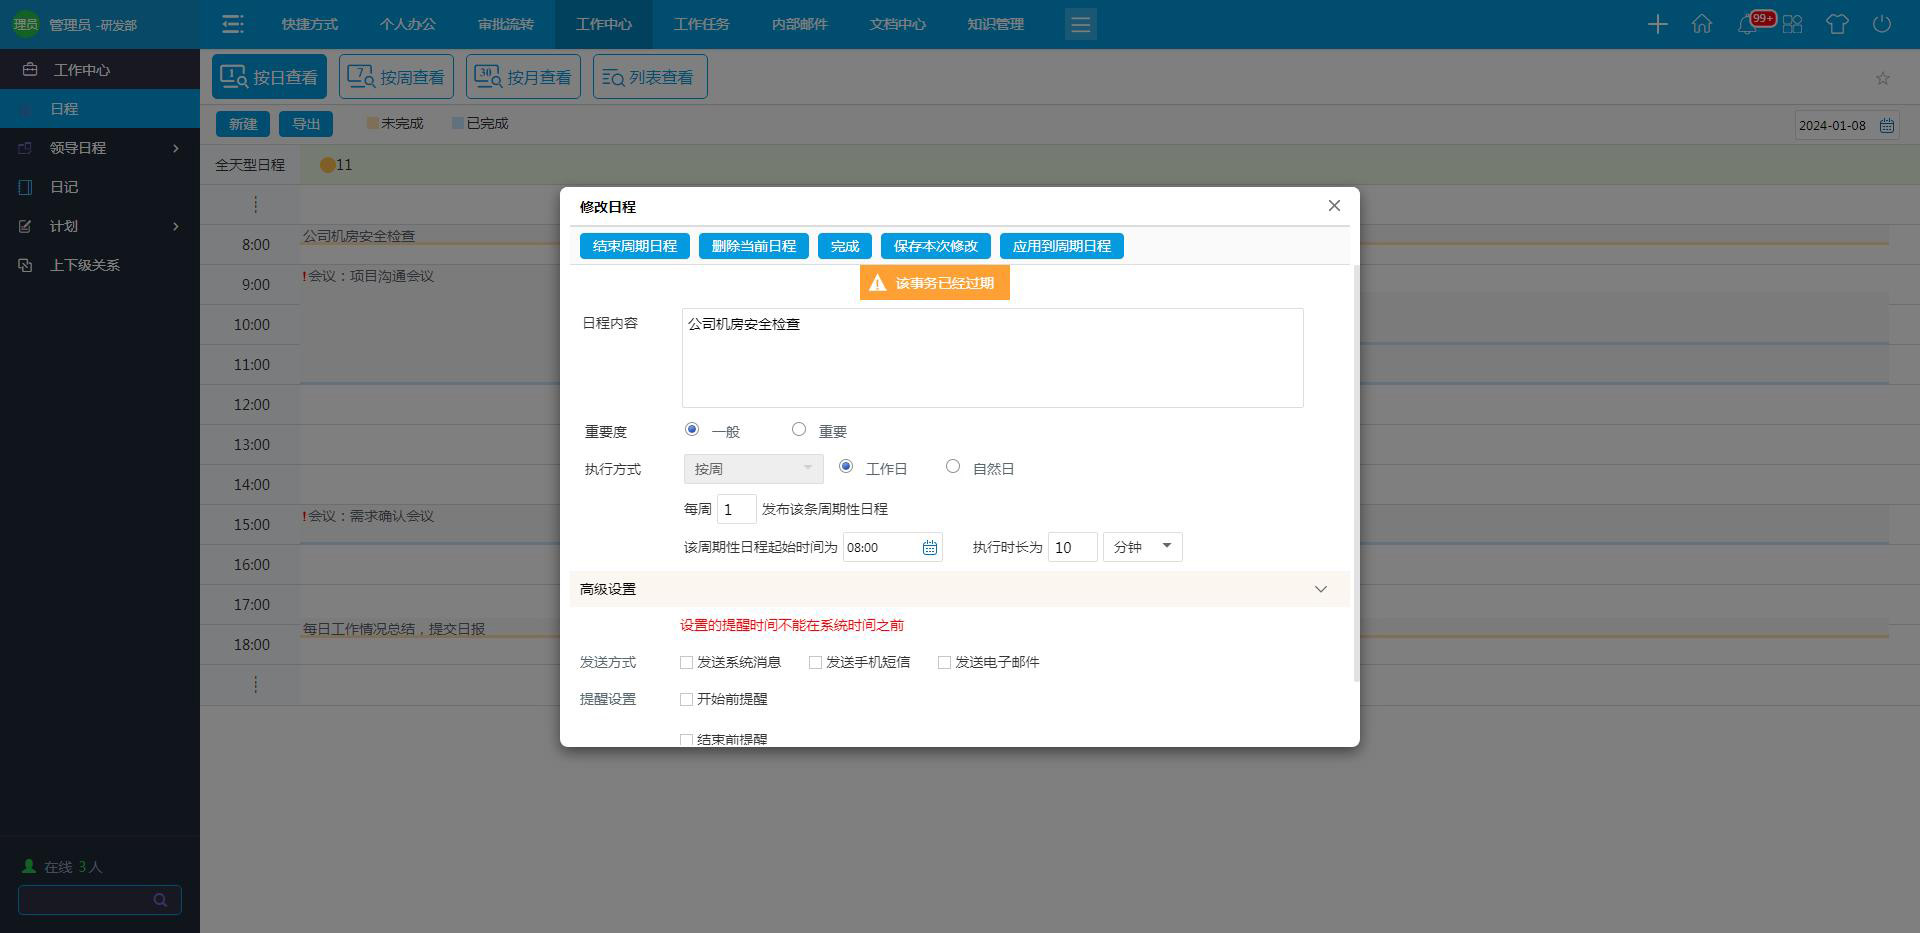Open the 知识管理 menu
Image resolution: width=1920 pixels, height=933 pixels.
point(995,24)
